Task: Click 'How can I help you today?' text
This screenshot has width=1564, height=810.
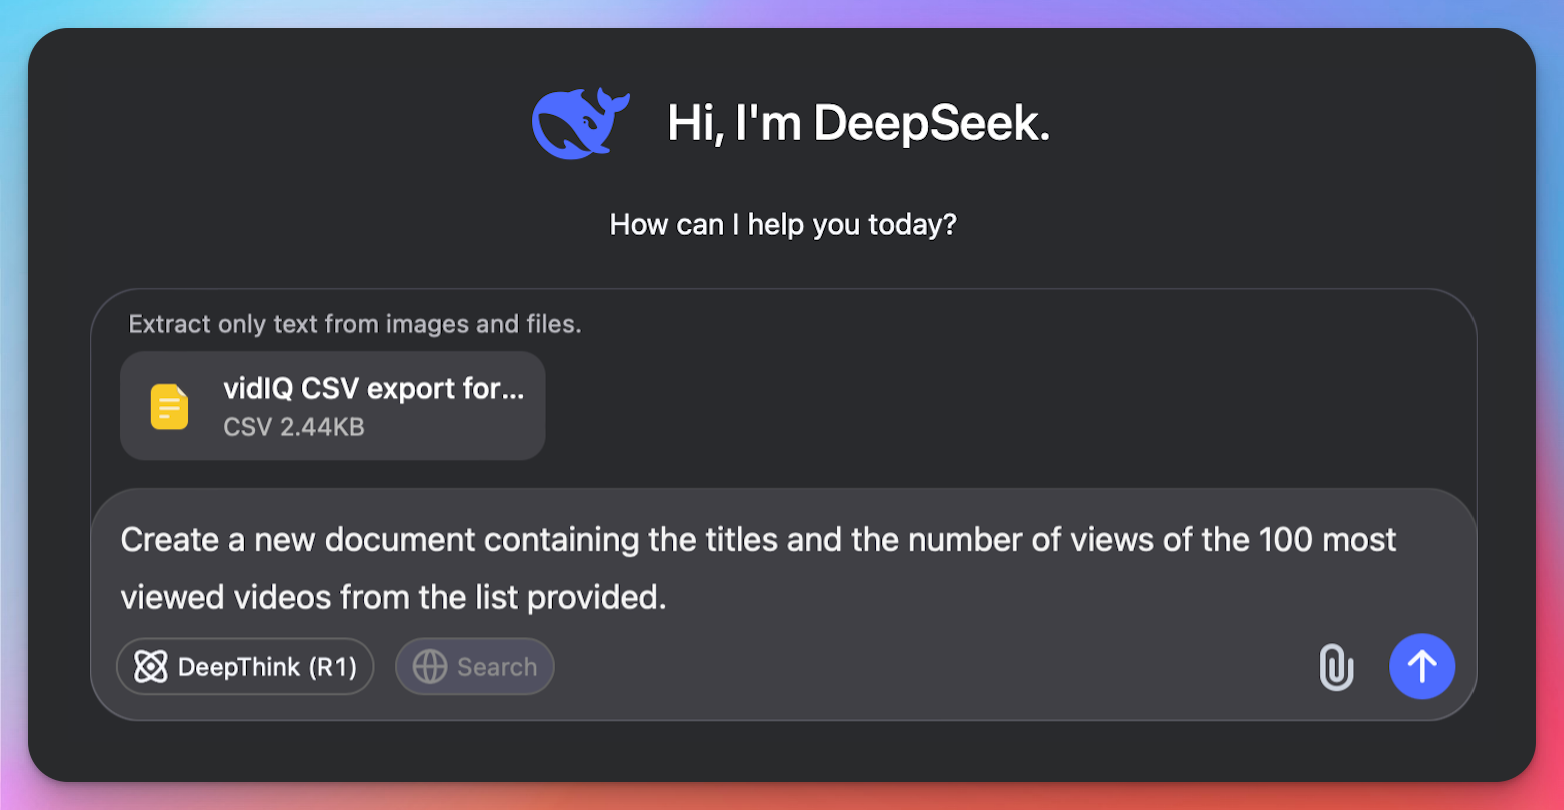Action: click(783, 224)
